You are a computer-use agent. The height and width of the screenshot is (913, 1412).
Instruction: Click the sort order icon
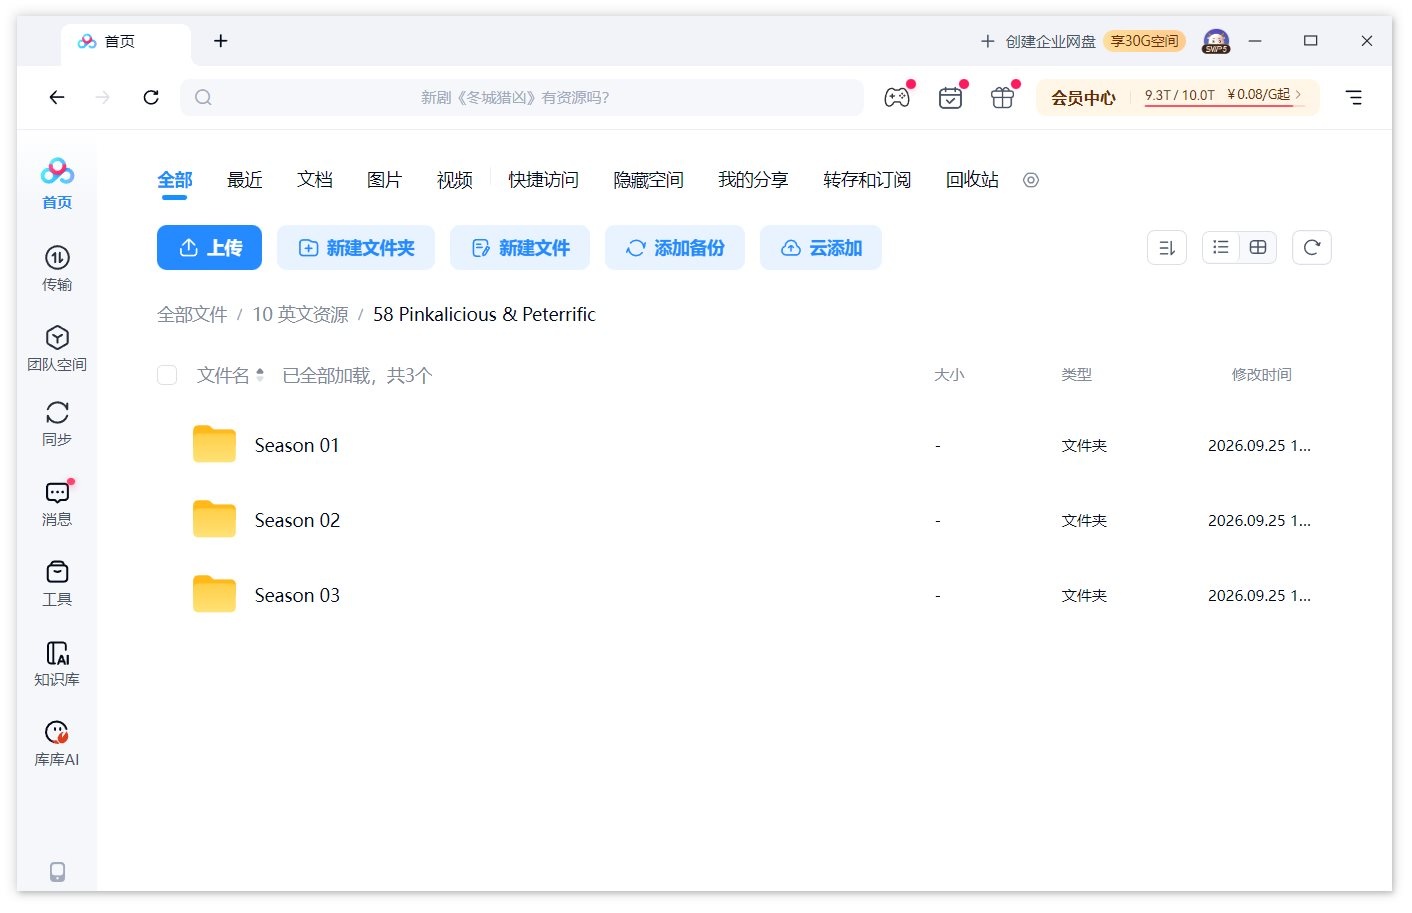(1167, 248)
